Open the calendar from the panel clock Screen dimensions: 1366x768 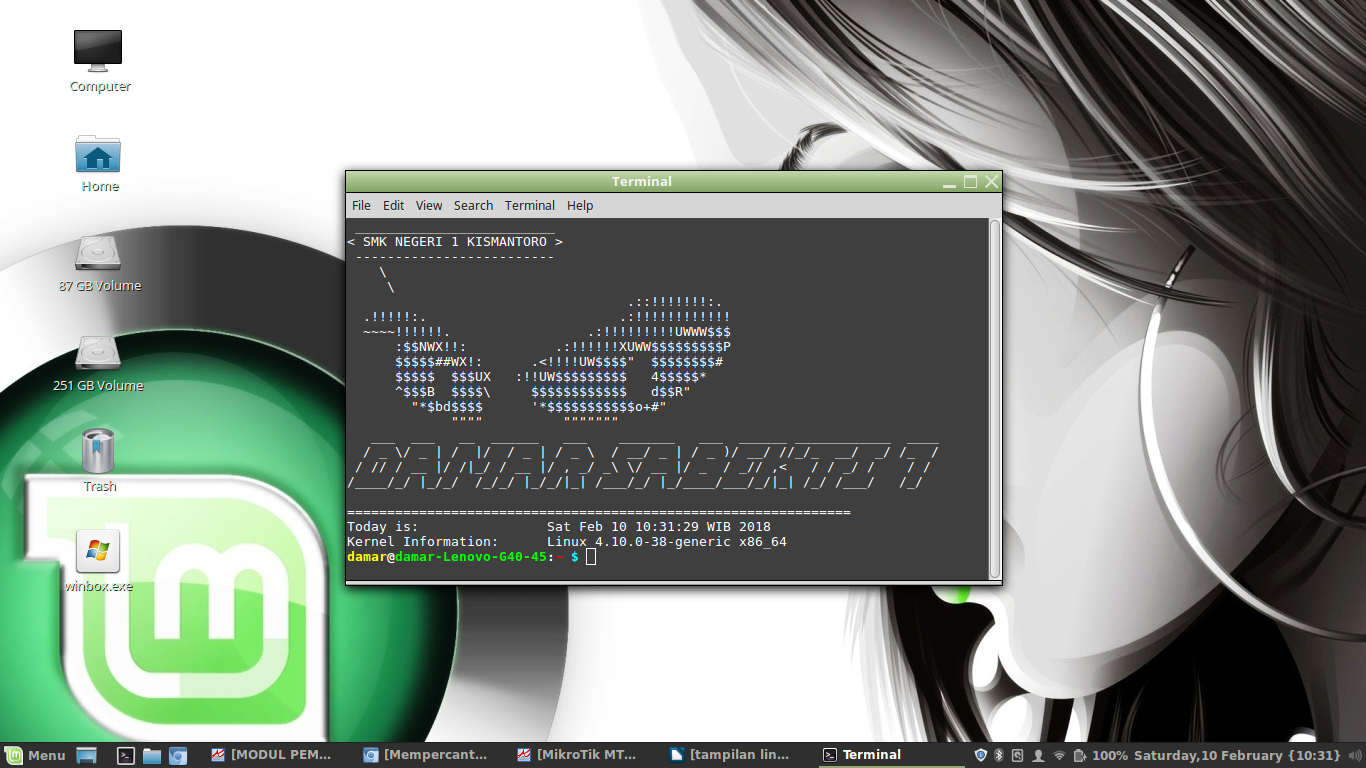click(1238, 755)
